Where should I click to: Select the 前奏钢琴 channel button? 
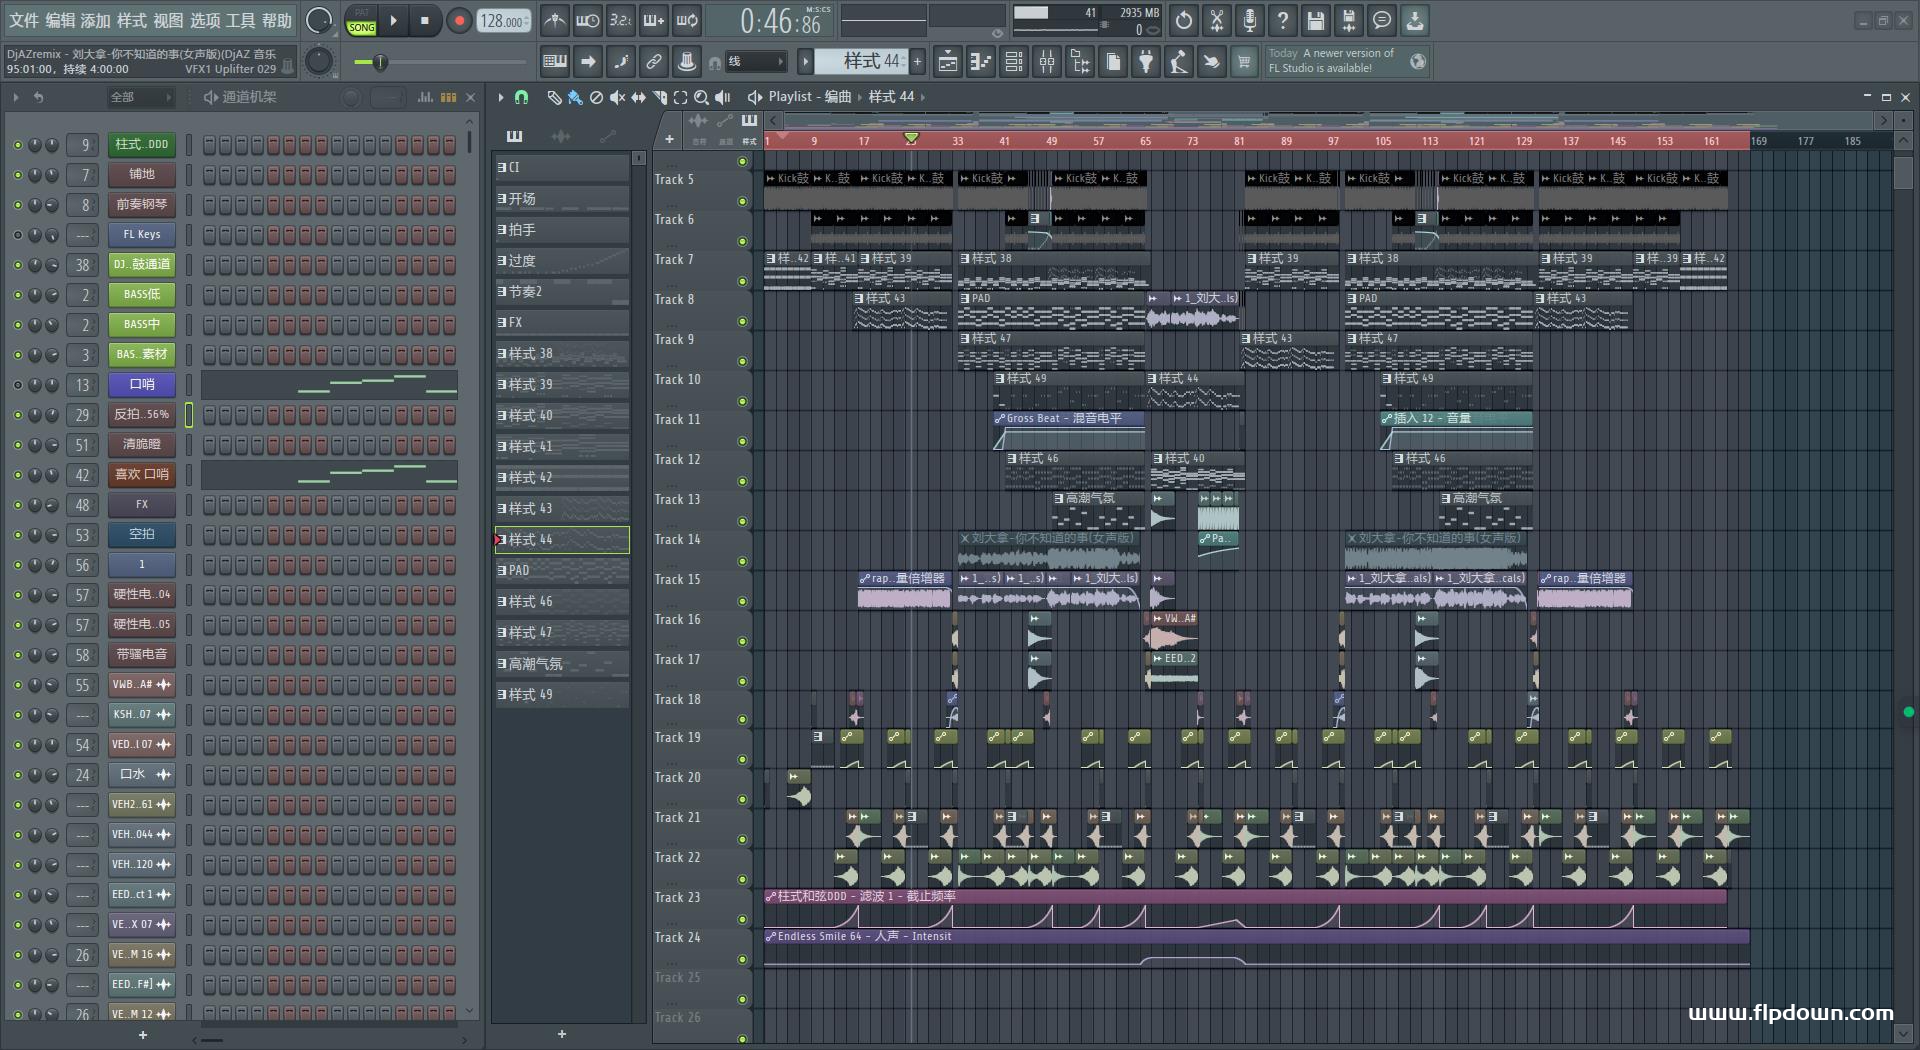coord(142,204)
